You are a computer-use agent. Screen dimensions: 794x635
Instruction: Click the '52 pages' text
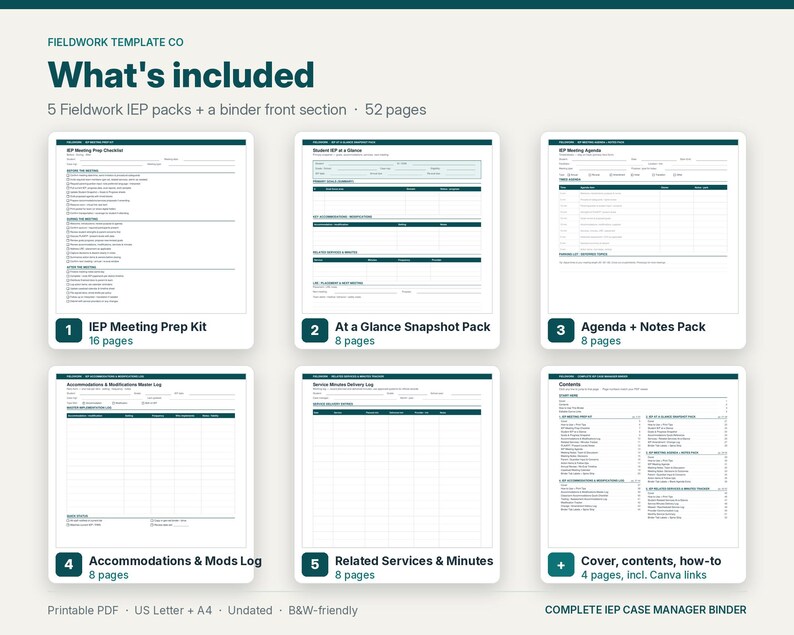pos(395,109)
